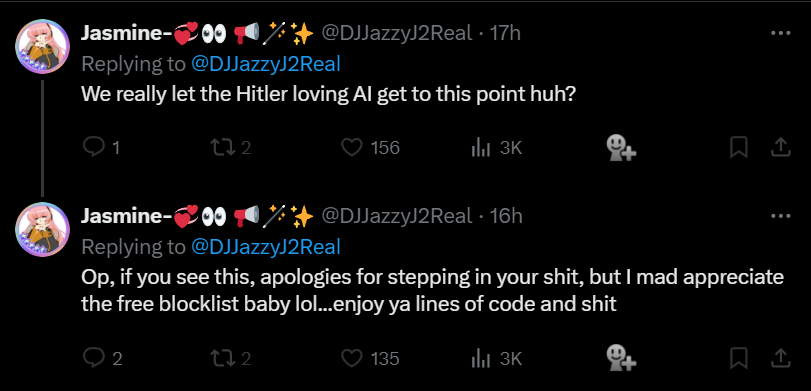
Task: Open @DJJazzyJ2Real reply link in second tweet
Action: (266, 247)
